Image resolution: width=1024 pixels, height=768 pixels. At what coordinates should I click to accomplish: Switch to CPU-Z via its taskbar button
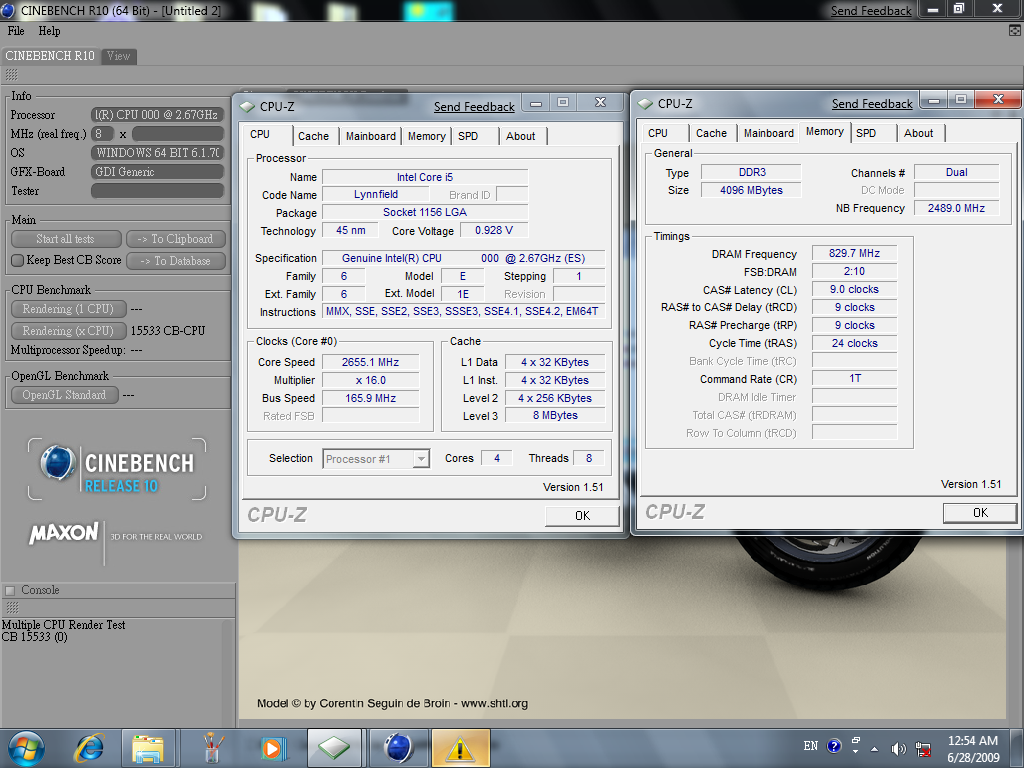(334, 748)
